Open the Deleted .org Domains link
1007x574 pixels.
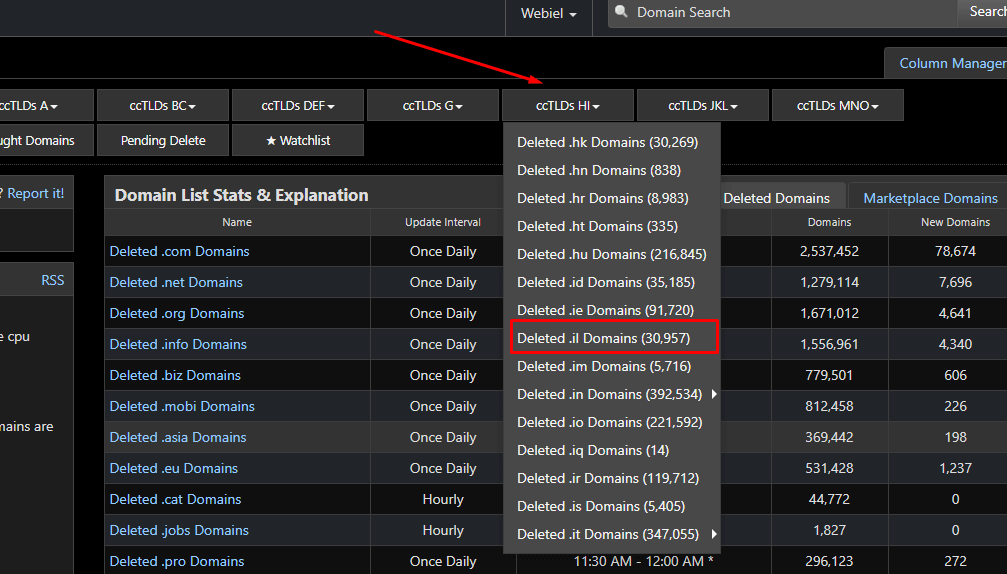[x=177, y=313]
